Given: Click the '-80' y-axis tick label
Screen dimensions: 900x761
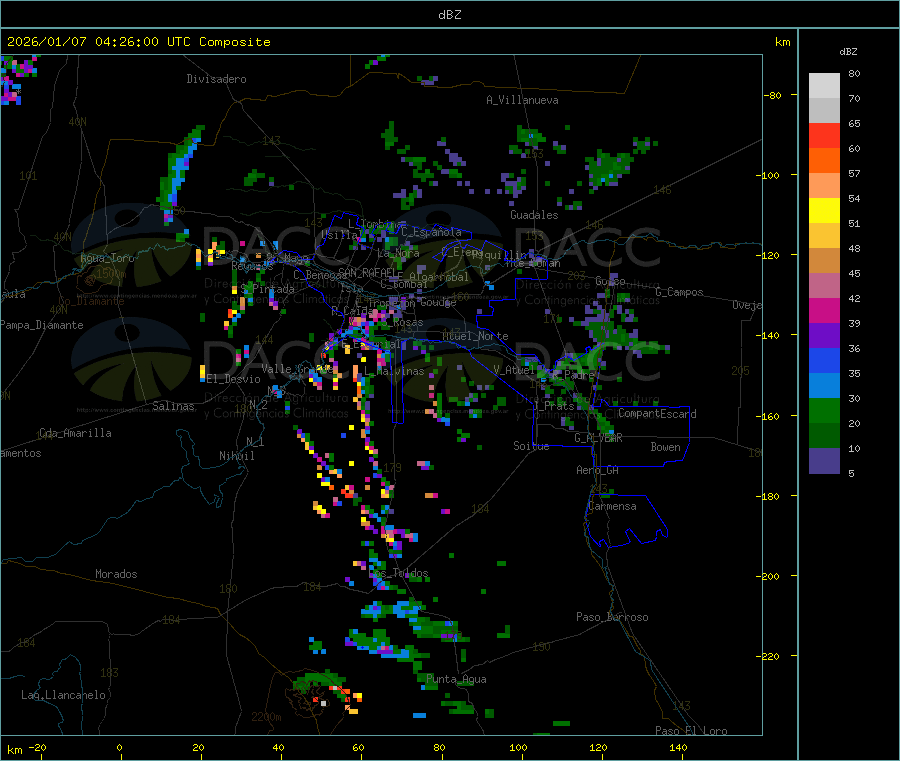Looking at the screenshot, I should [x=772, y=96].
